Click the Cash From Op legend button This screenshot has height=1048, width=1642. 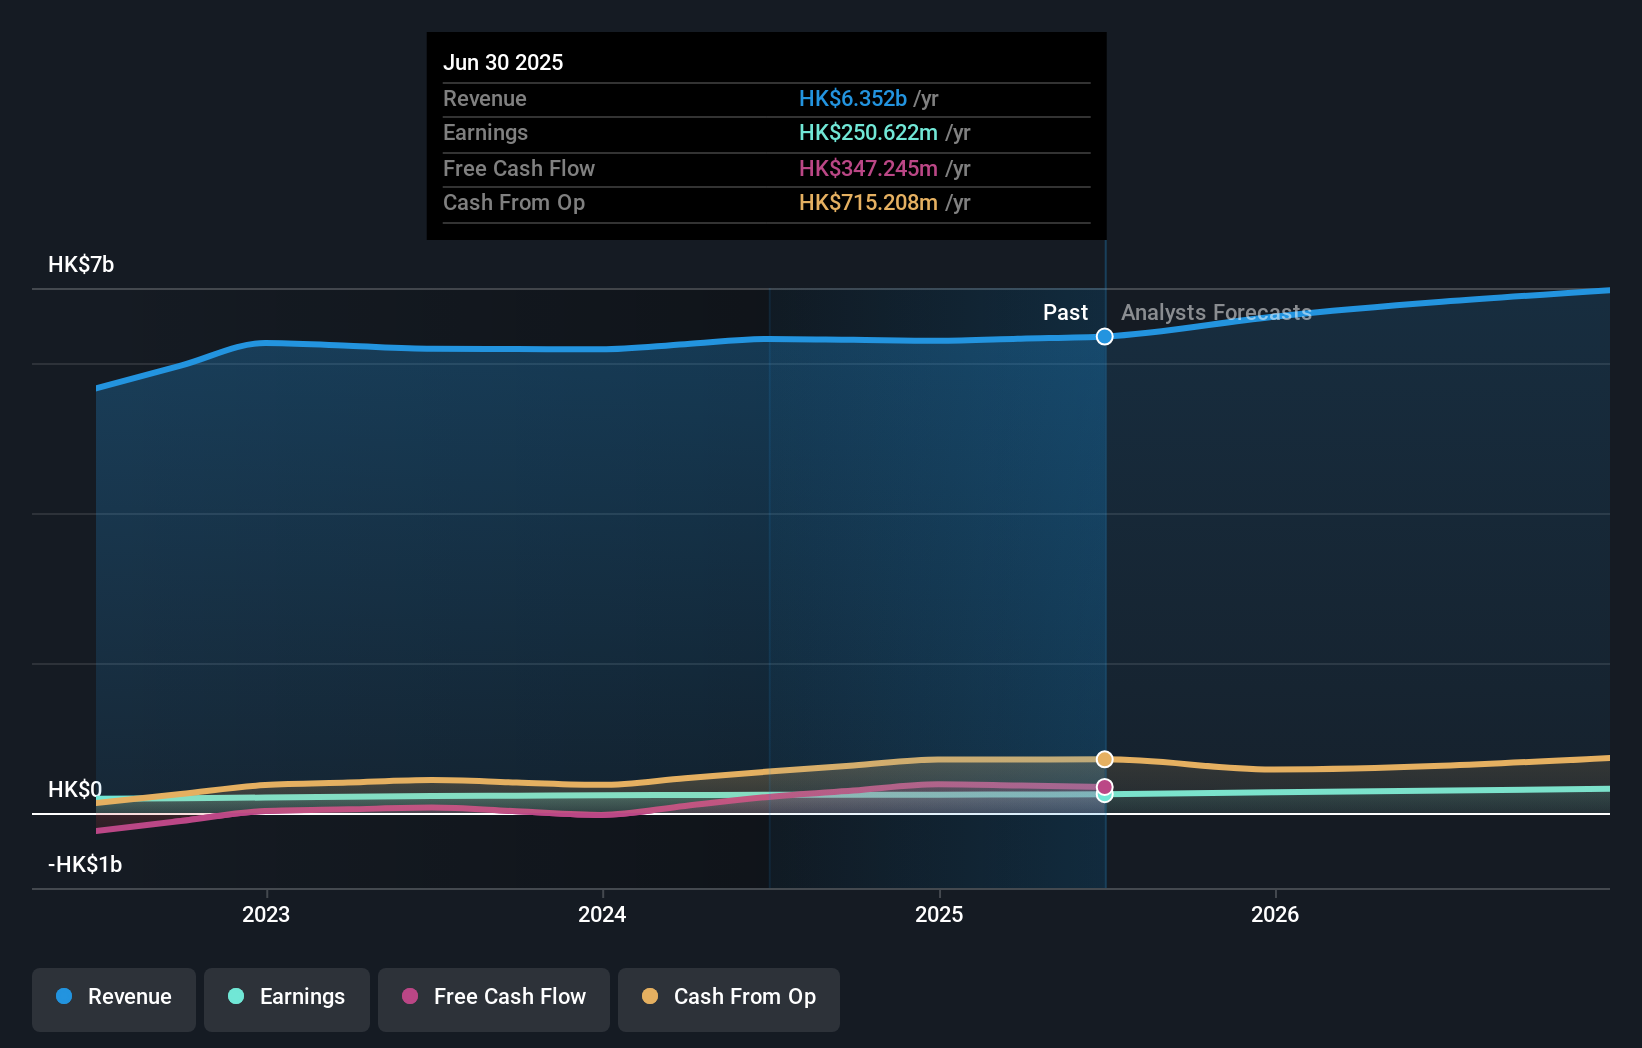click(728, 999)
